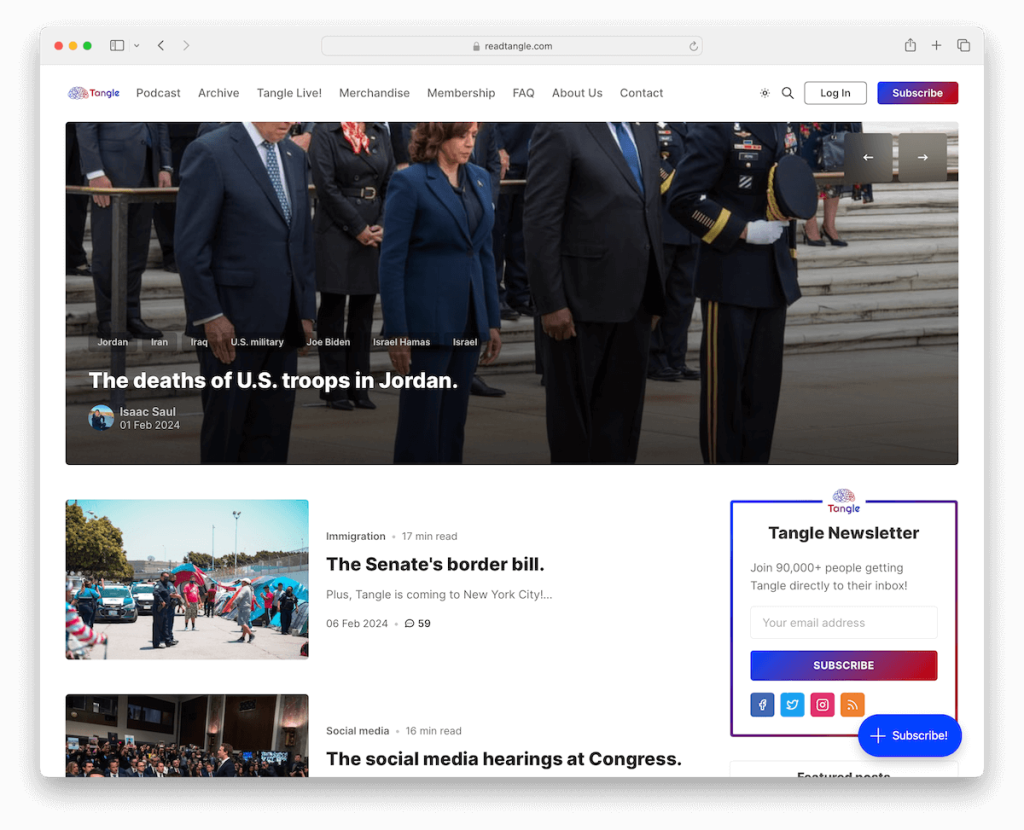Show previous featured slide arrow

868,157
